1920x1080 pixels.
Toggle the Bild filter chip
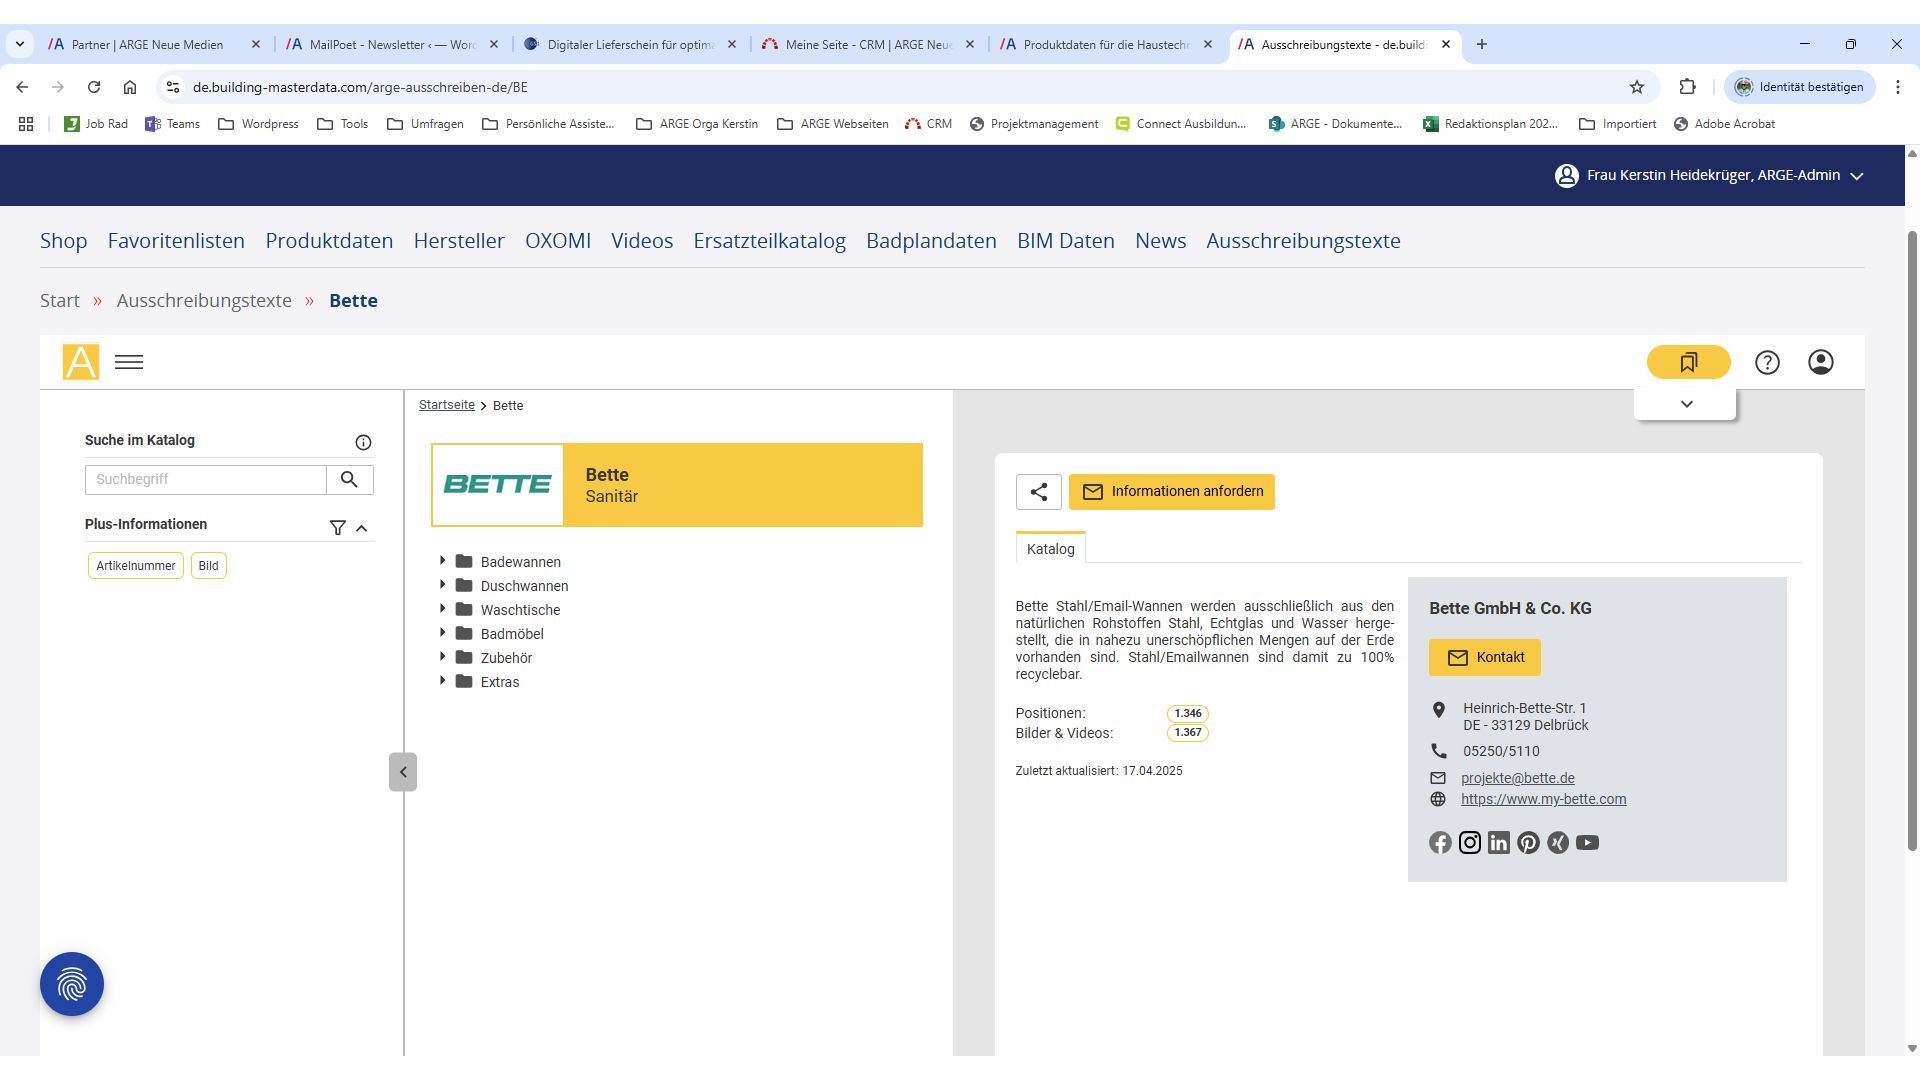pos(208,565)
